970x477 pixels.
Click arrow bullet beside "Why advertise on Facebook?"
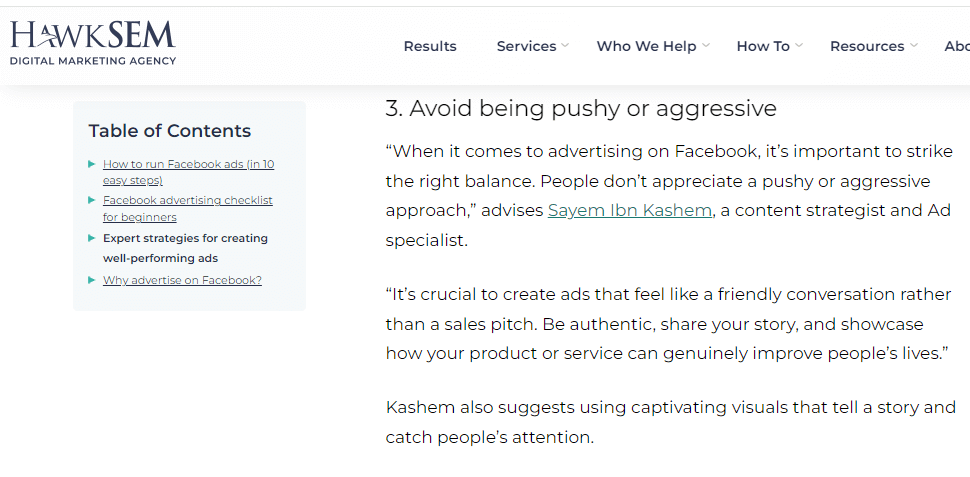(92, 280)
